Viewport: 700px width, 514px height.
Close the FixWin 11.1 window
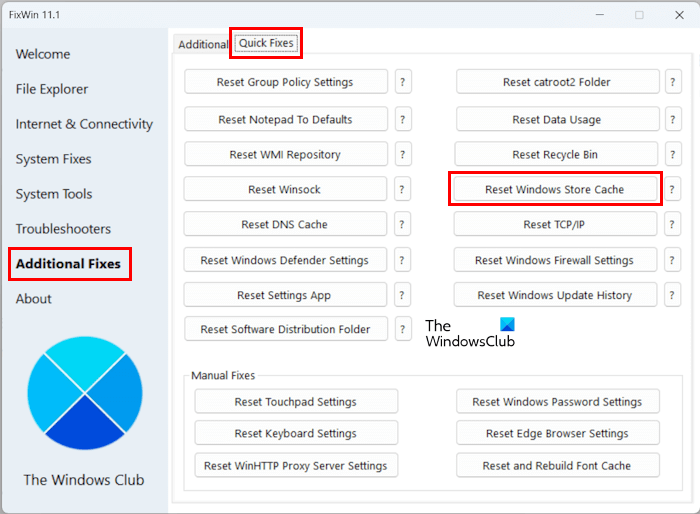click(679, 15)
